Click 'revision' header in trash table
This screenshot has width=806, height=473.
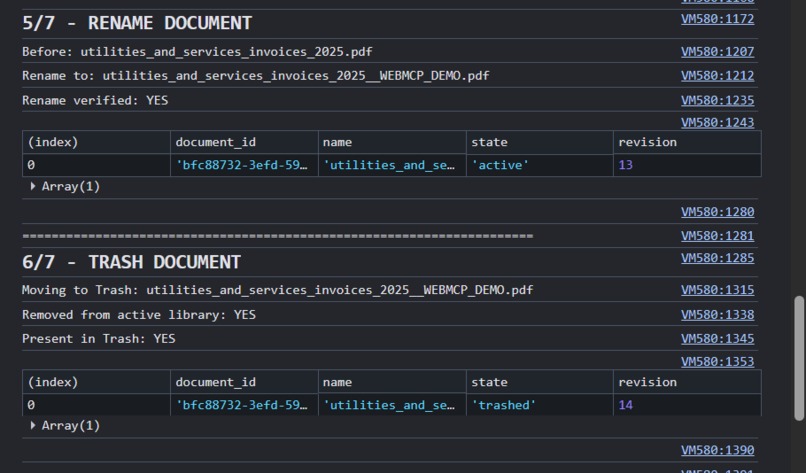(687, 382)
